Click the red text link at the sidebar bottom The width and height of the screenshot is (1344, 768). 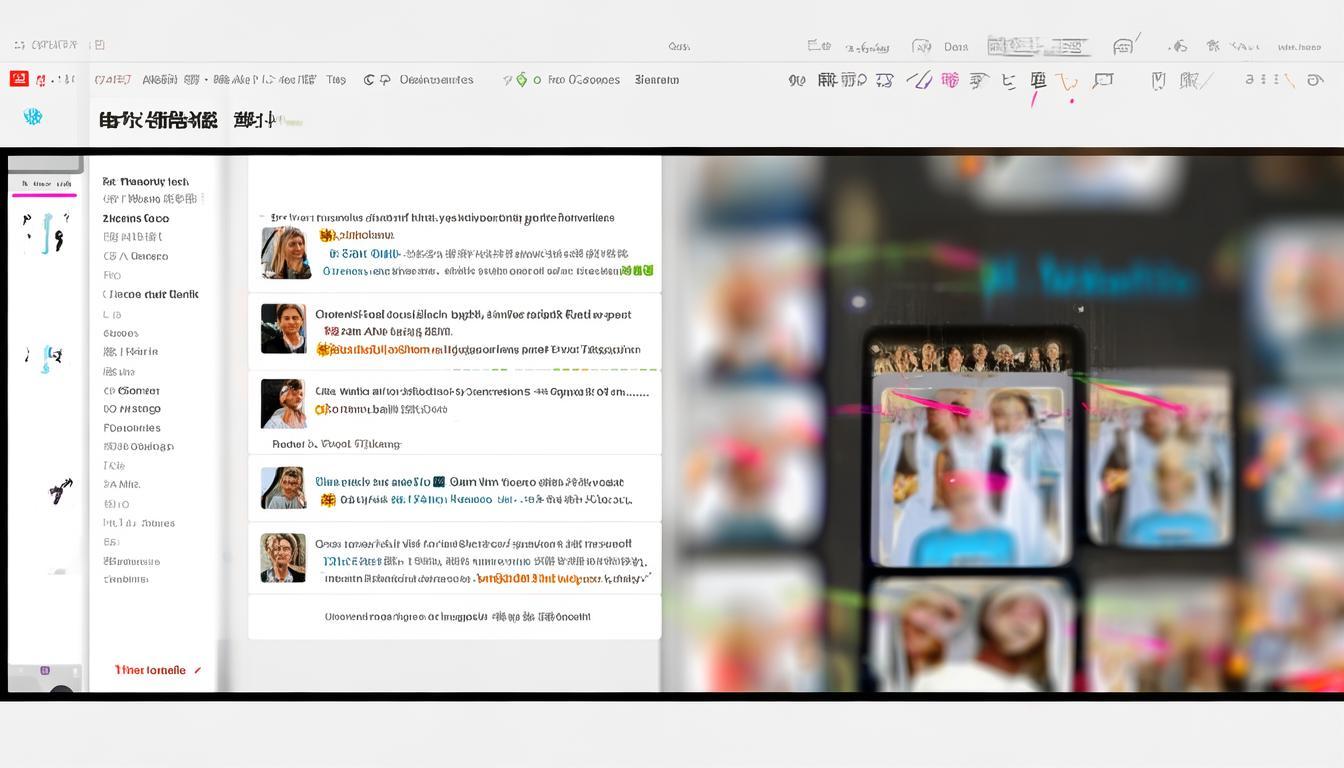[x=151, y=670]
